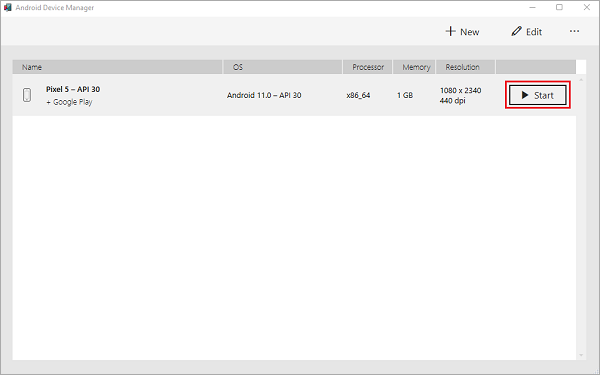Click the Memory column header

coord(414,67)
